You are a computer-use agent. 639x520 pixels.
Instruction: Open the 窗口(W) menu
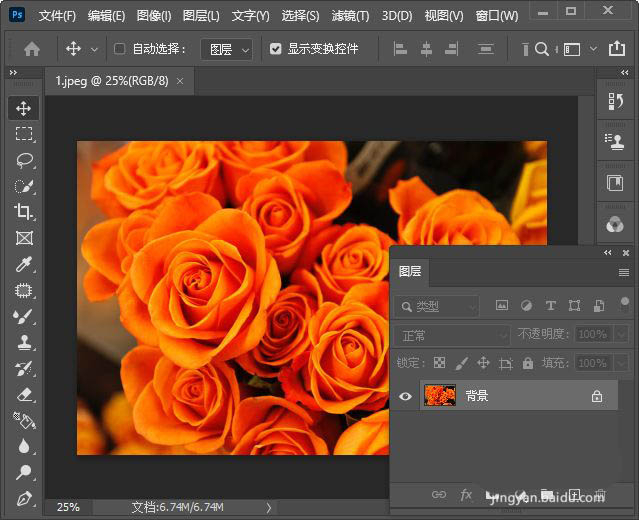coord(497,16)
